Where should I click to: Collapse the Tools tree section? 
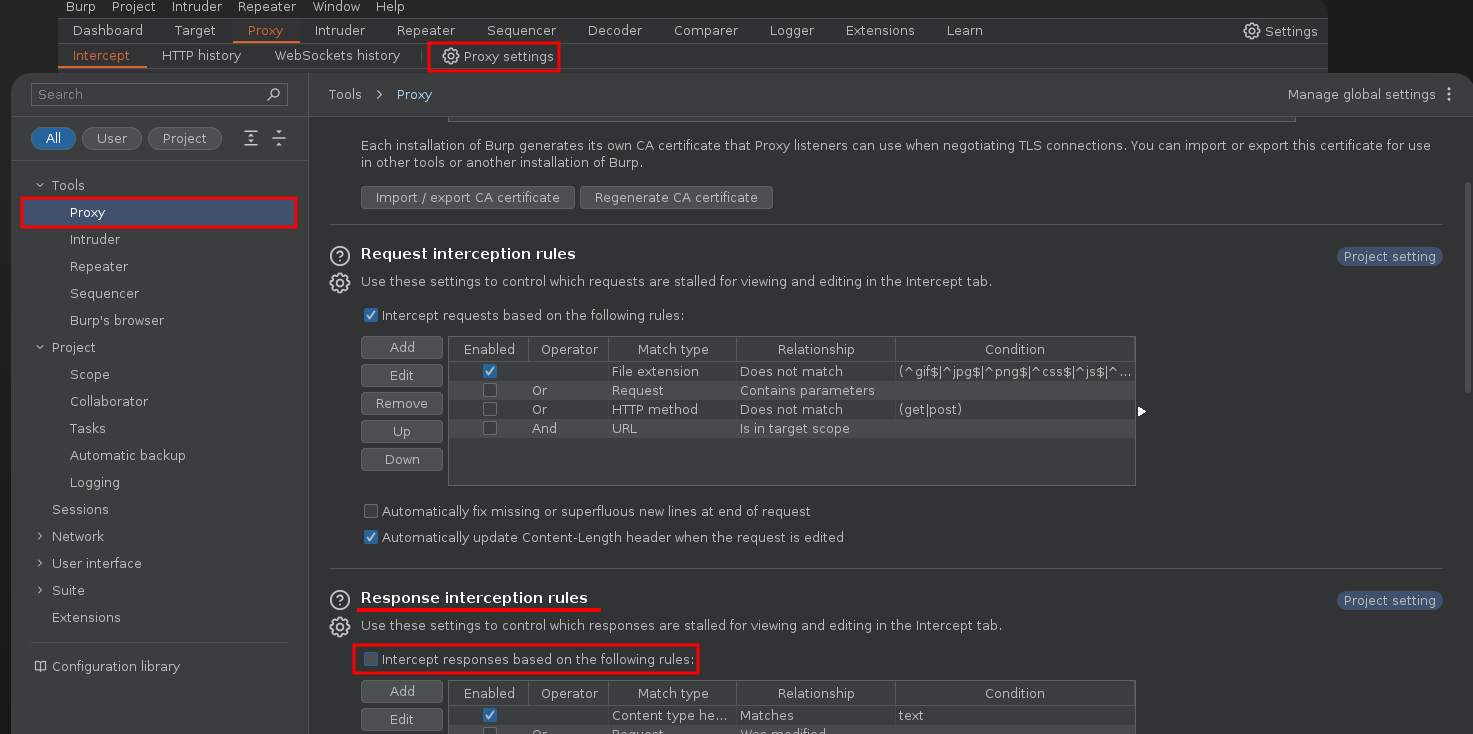[x=40, y=186]
